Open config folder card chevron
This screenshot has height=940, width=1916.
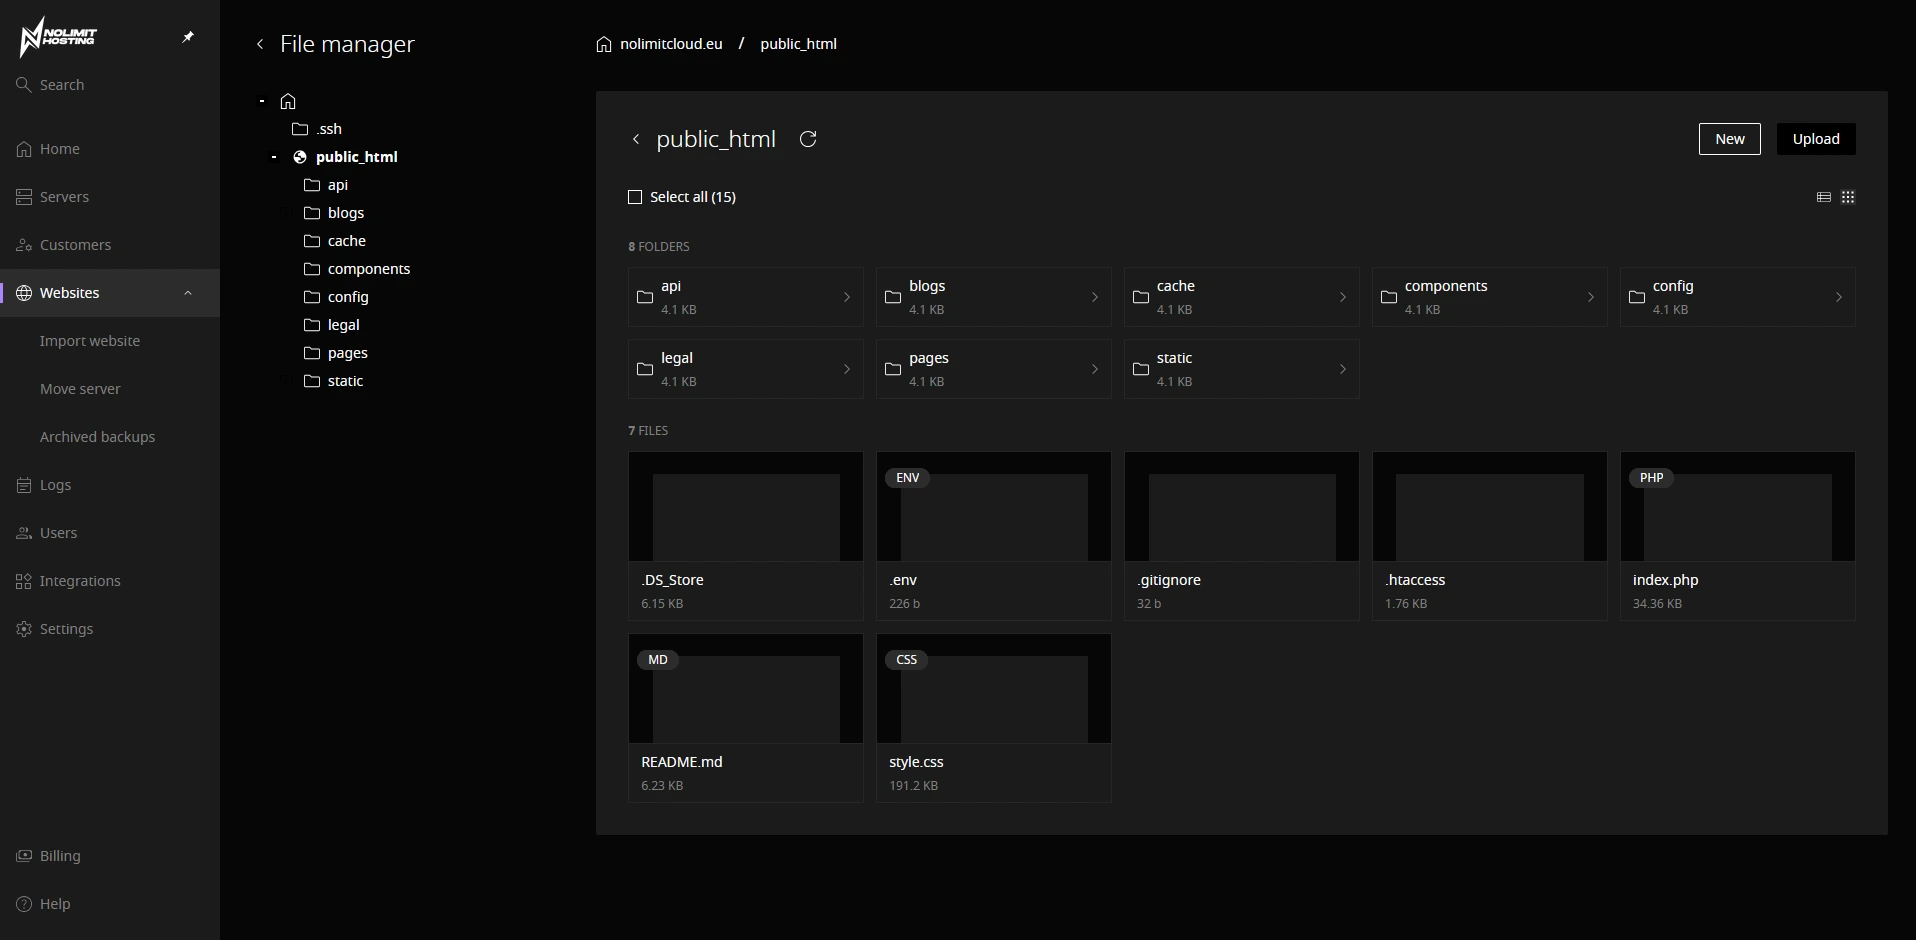point(1839,297)
